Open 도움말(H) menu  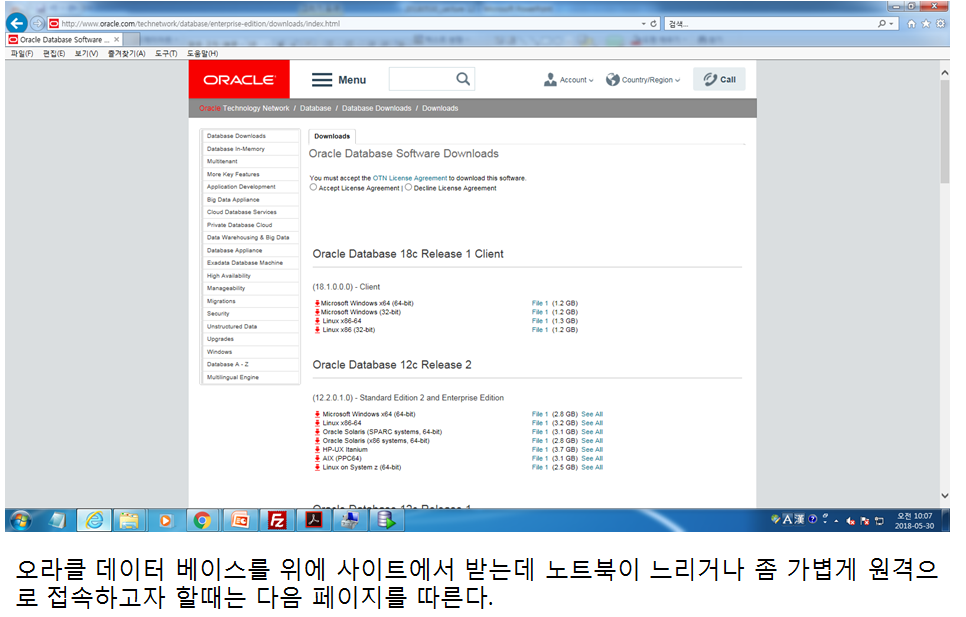[x=203, y=54]
